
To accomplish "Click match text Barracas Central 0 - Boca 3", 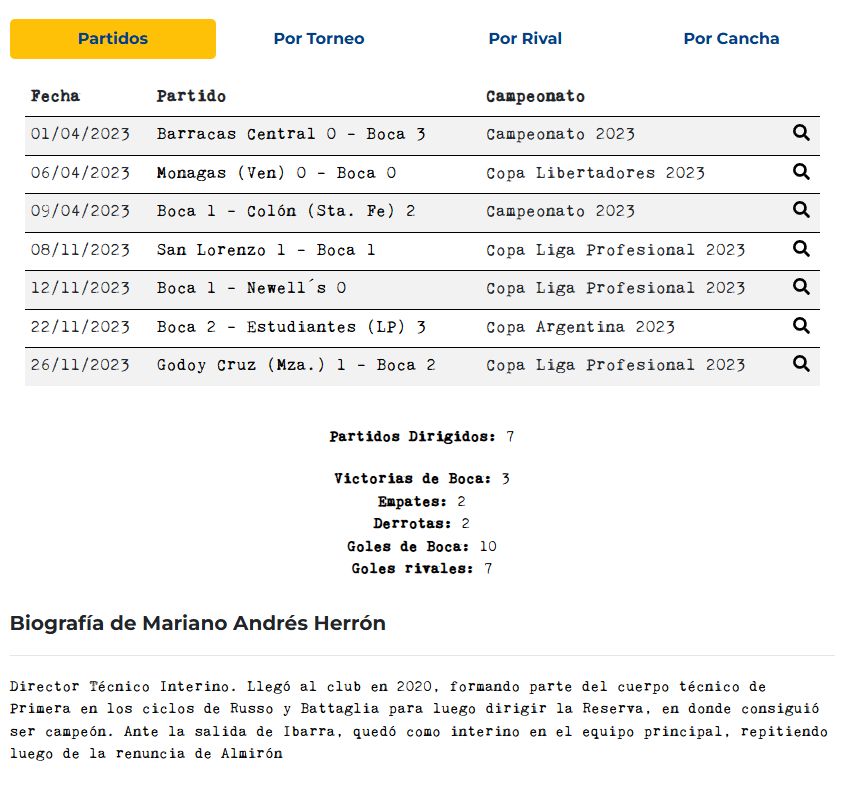I will pos(291,134).
